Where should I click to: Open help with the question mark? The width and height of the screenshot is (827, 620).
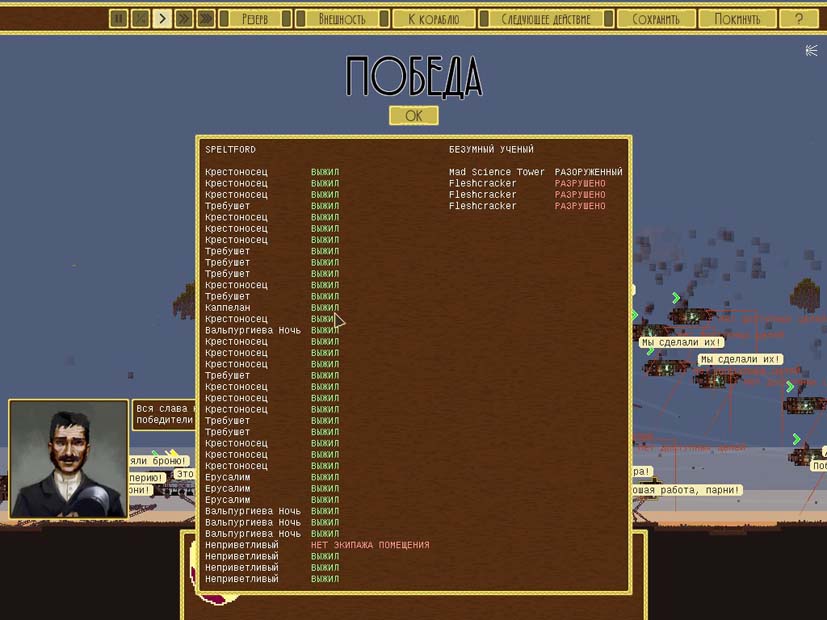(x=798, y=18)
